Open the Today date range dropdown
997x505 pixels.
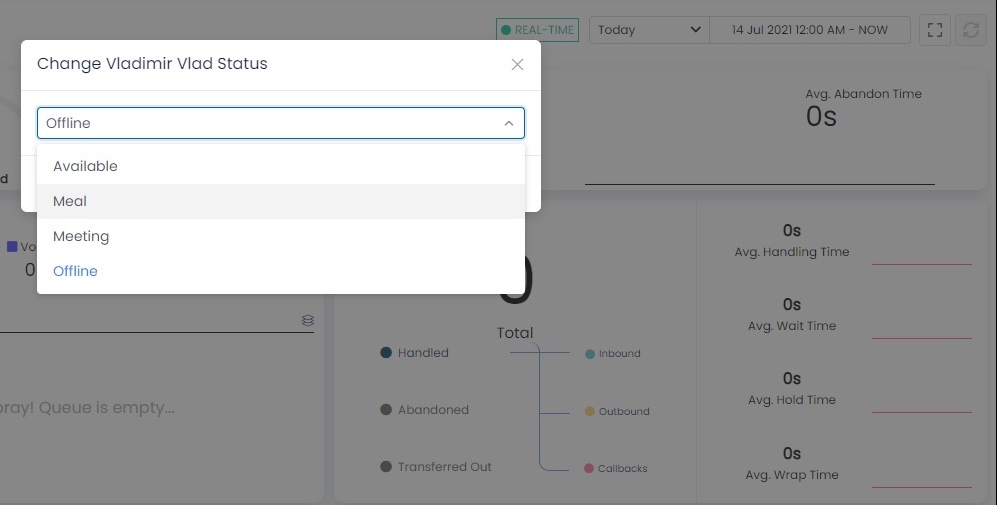(x=649, y=30)
